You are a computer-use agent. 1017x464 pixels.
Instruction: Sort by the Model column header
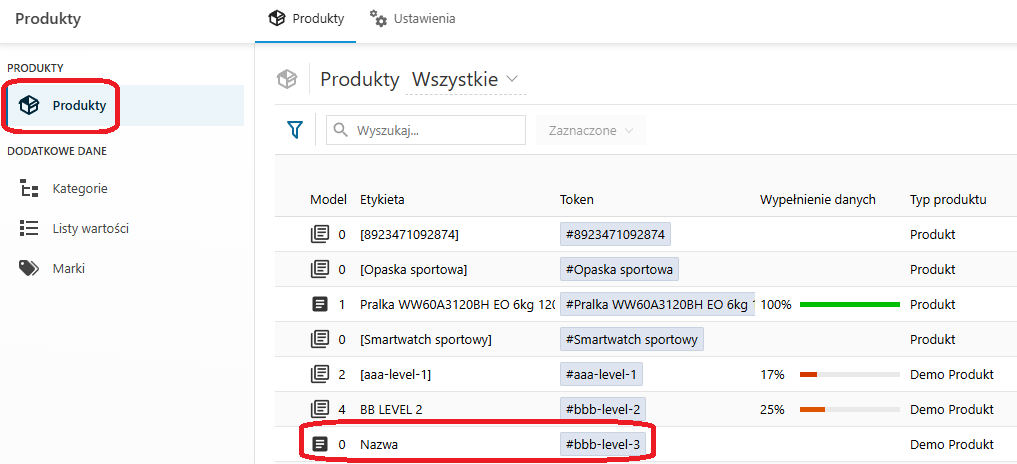pyautogui.click(x=328, y=200)
